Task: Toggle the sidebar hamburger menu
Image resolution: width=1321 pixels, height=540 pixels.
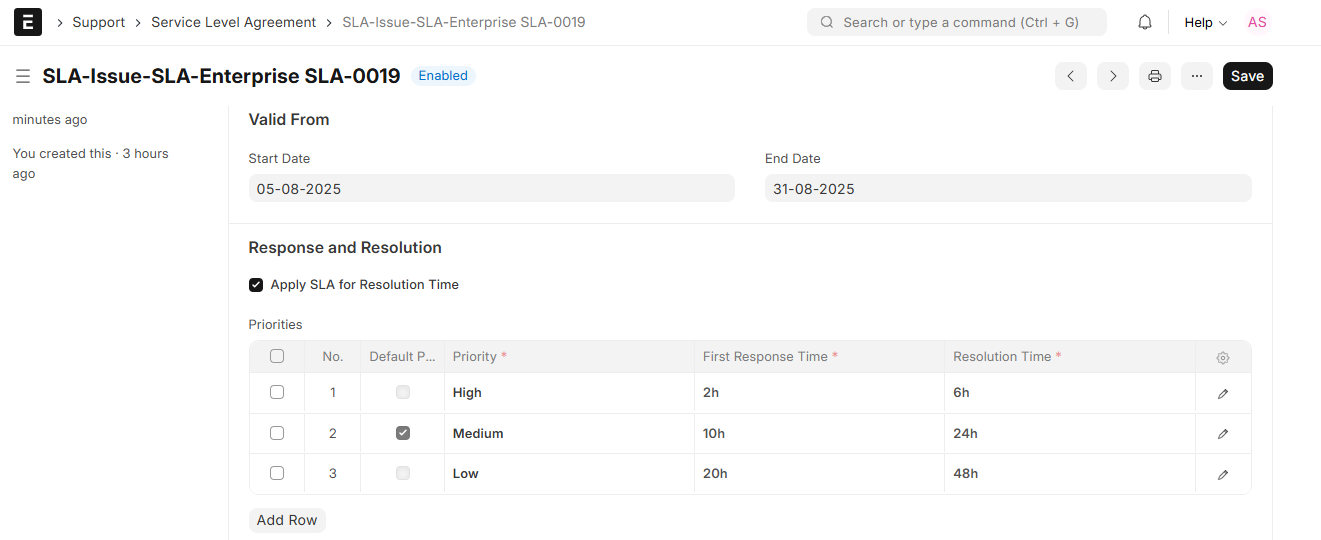Action: tap(23, 76)
